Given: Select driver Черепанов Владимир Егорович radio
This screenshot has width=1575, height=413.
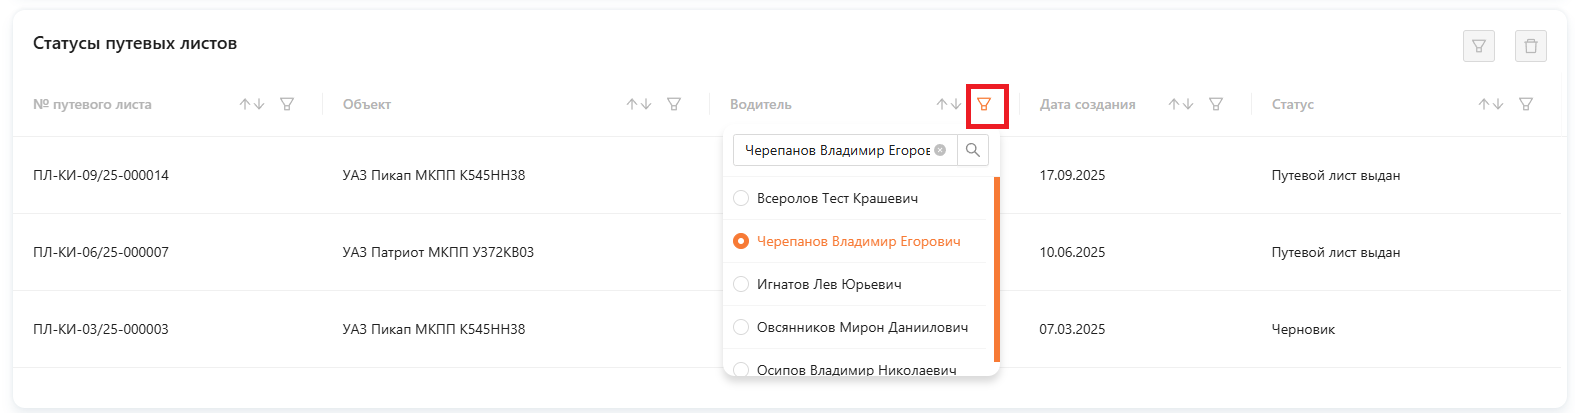Looking at the screenshot, I should click(741, 241).
